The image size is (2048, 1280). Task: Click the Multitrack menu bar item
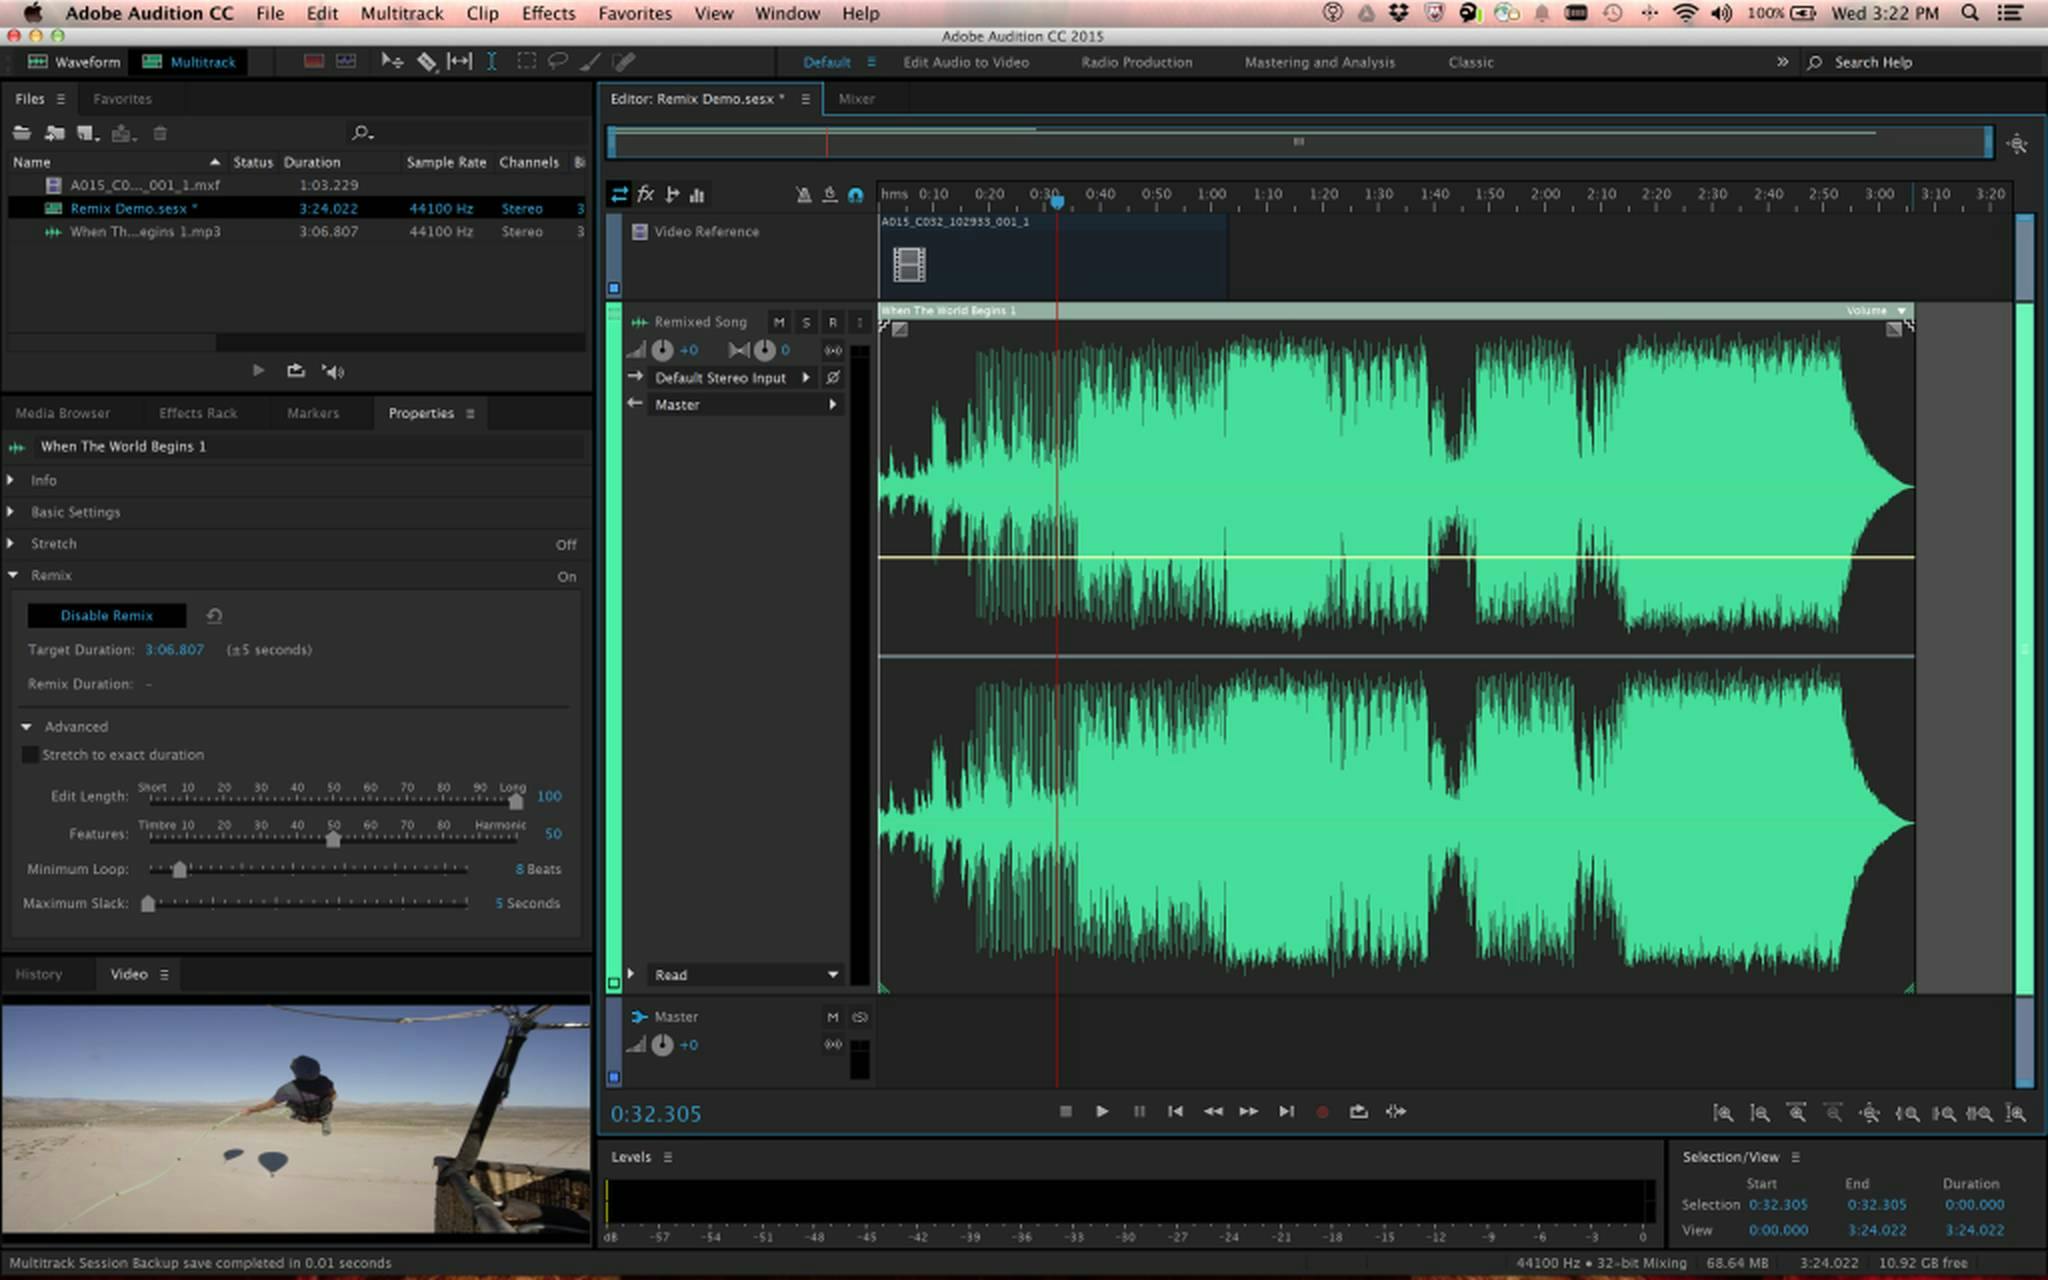coord(401,12)
